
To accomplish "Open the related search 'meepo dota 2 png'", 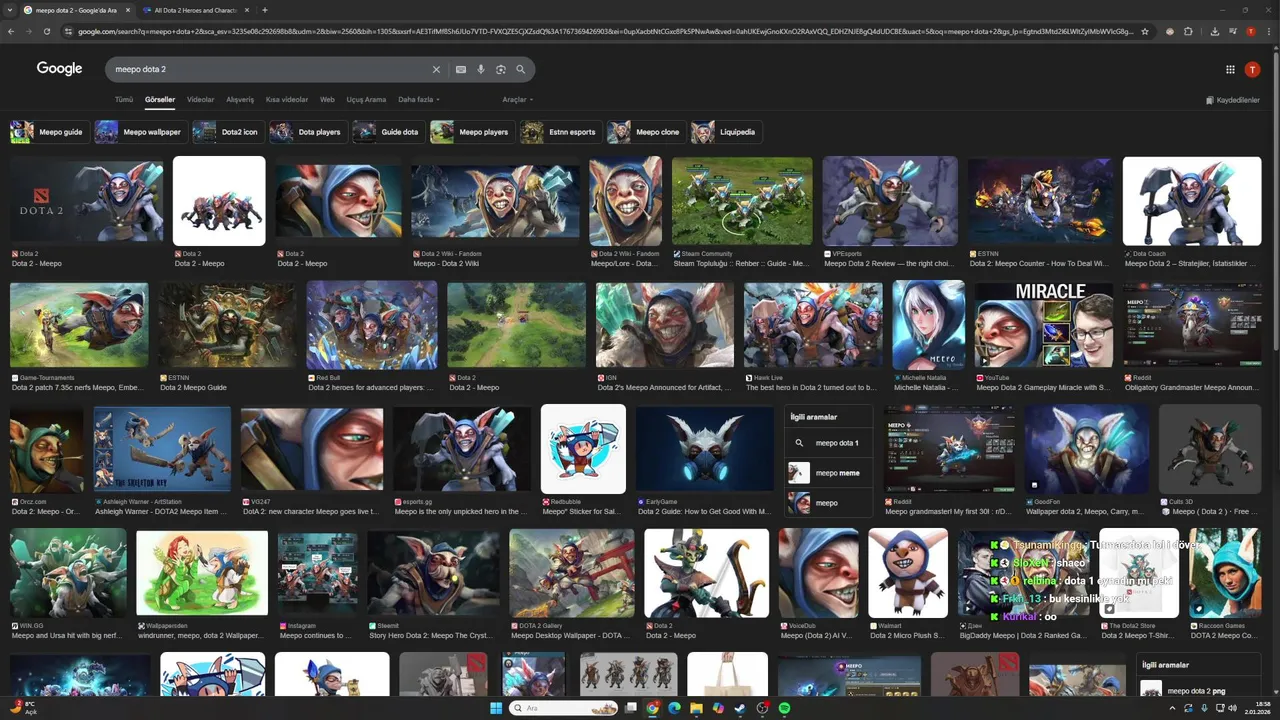I will 1200,690.
